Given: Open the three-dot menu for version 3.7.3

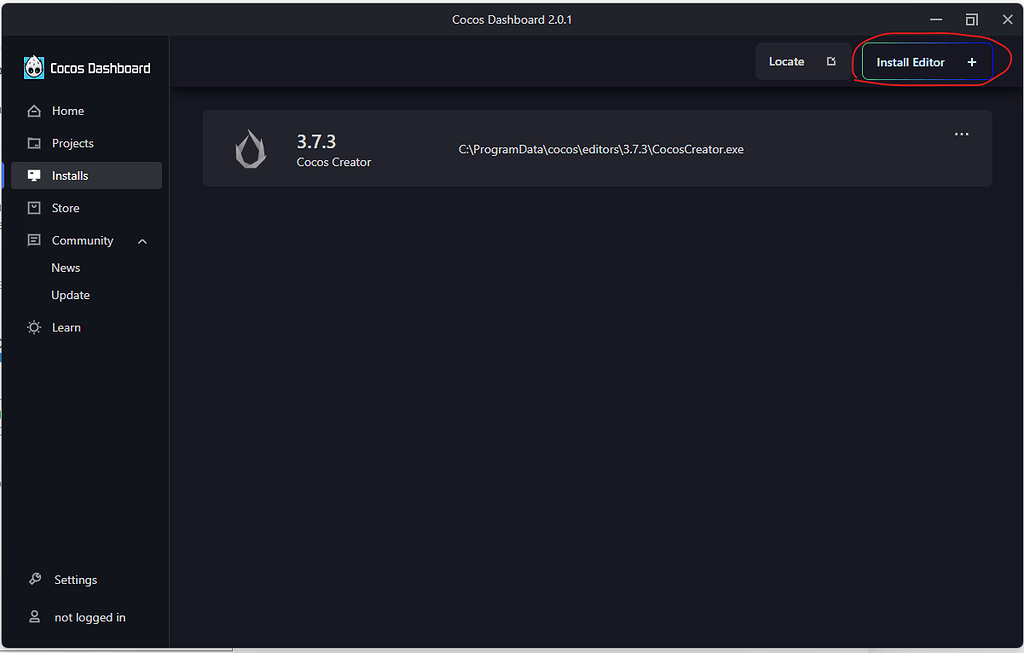Looking at the screenshot, I should (x=961, y=133).
